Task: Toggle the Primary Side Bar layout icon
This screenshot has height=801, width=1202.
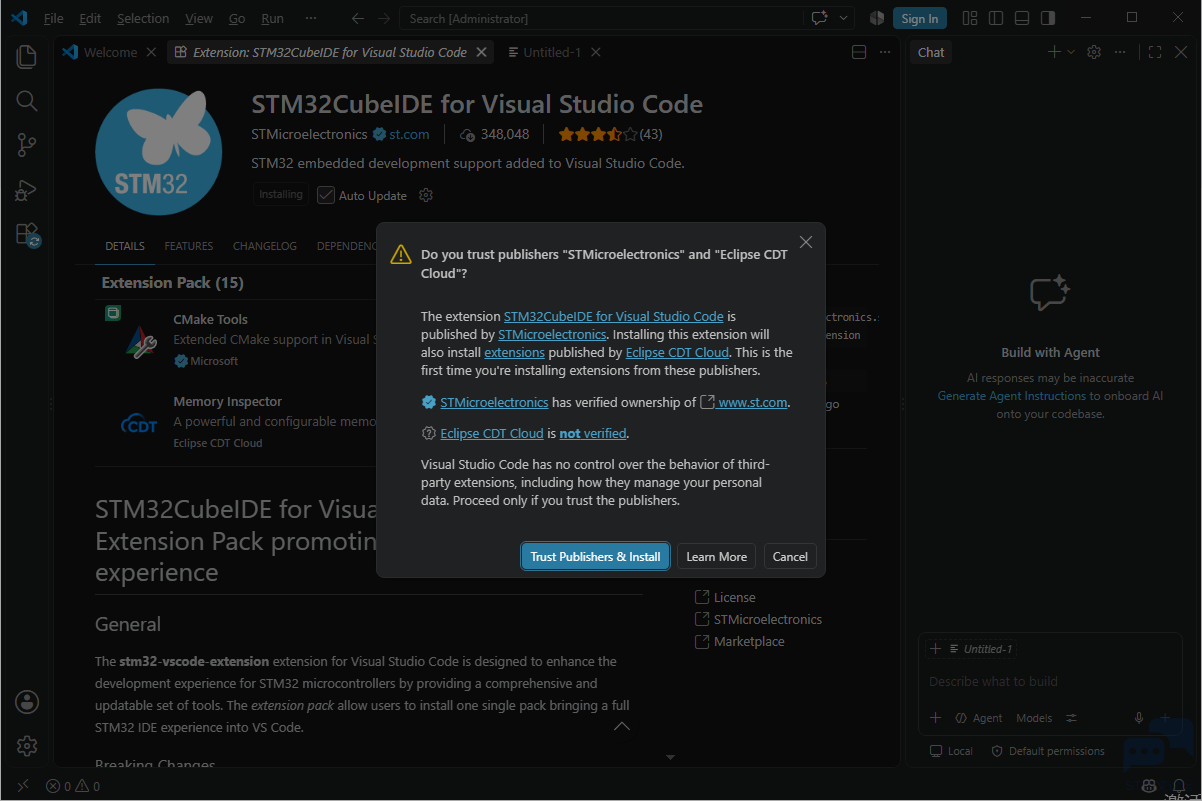Action: point(996,18)
